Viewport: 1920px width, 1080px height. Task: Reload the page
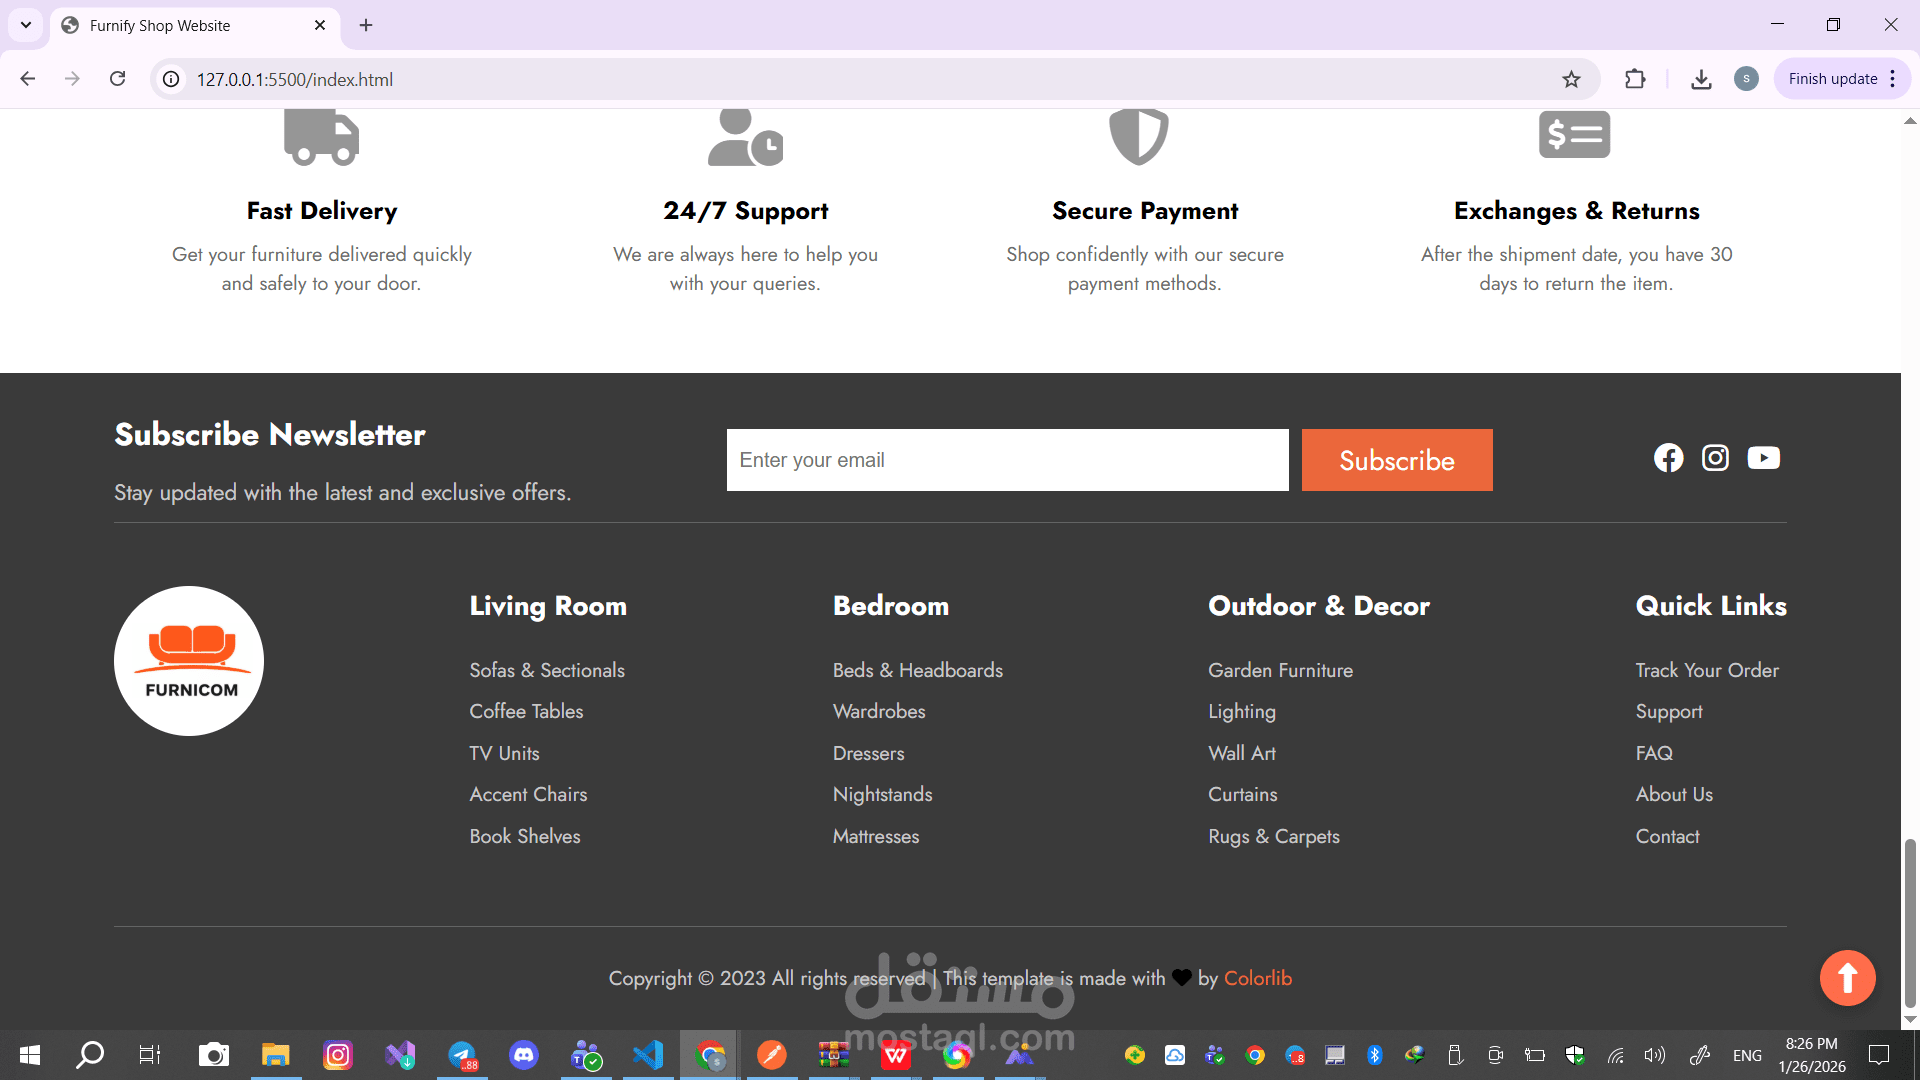tap(117, 79)
